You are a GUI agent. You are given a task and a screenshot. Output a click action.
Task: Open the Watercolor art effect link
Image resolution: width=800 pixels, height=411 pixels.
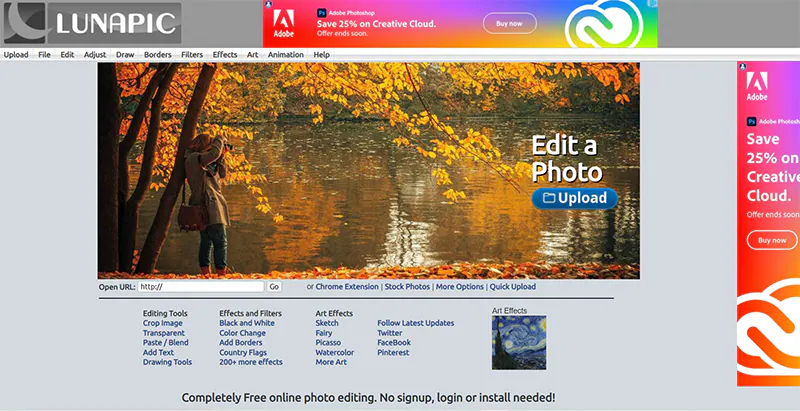point(335,352)
